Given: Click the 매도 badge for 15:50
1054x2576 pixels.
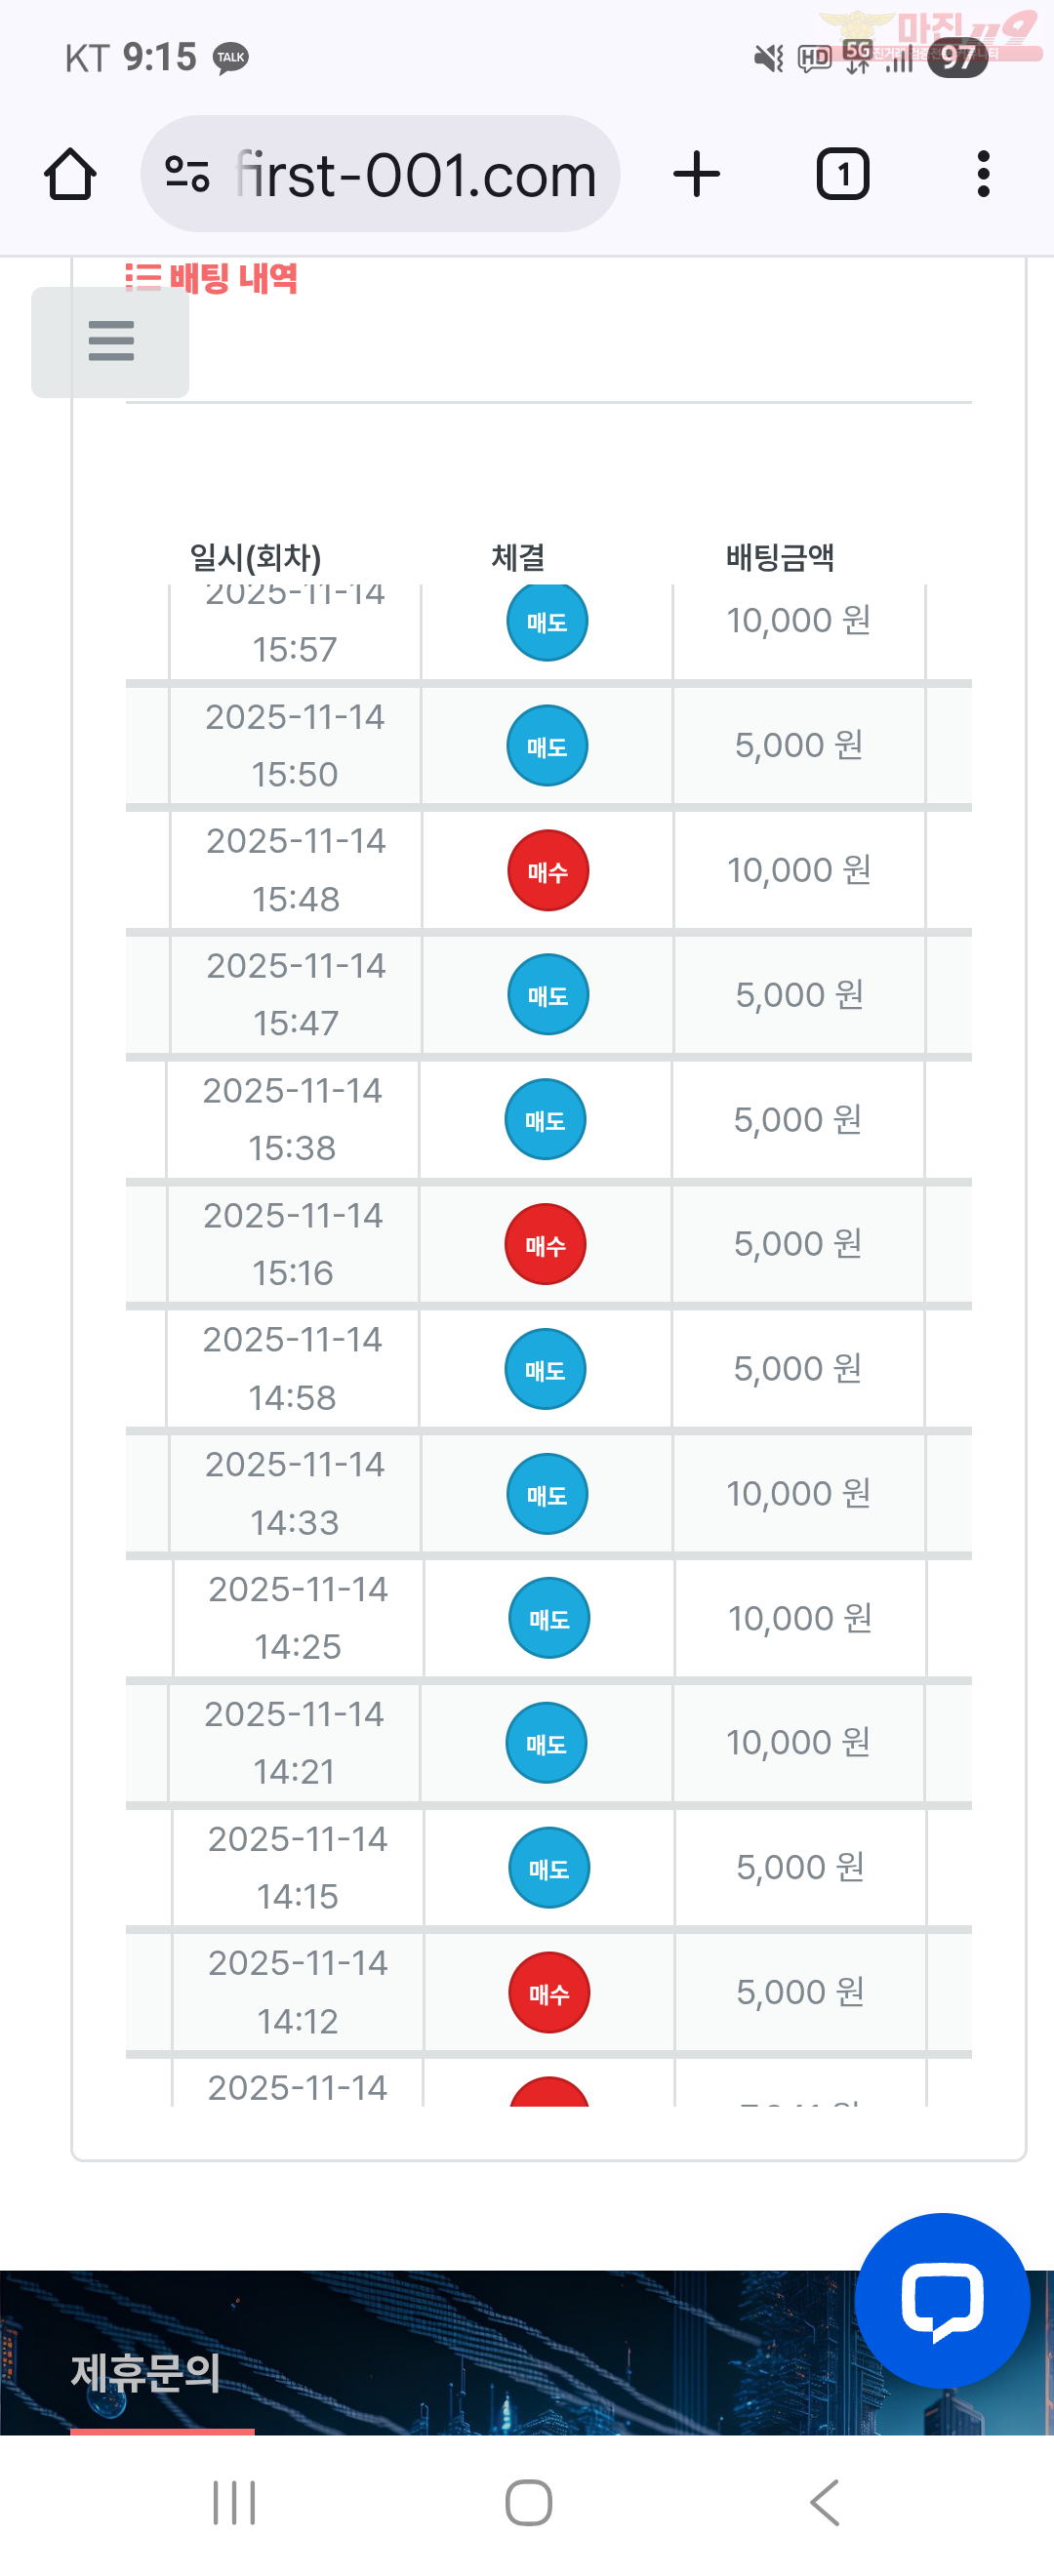Looking at the screenshot, I should [547, 746].
